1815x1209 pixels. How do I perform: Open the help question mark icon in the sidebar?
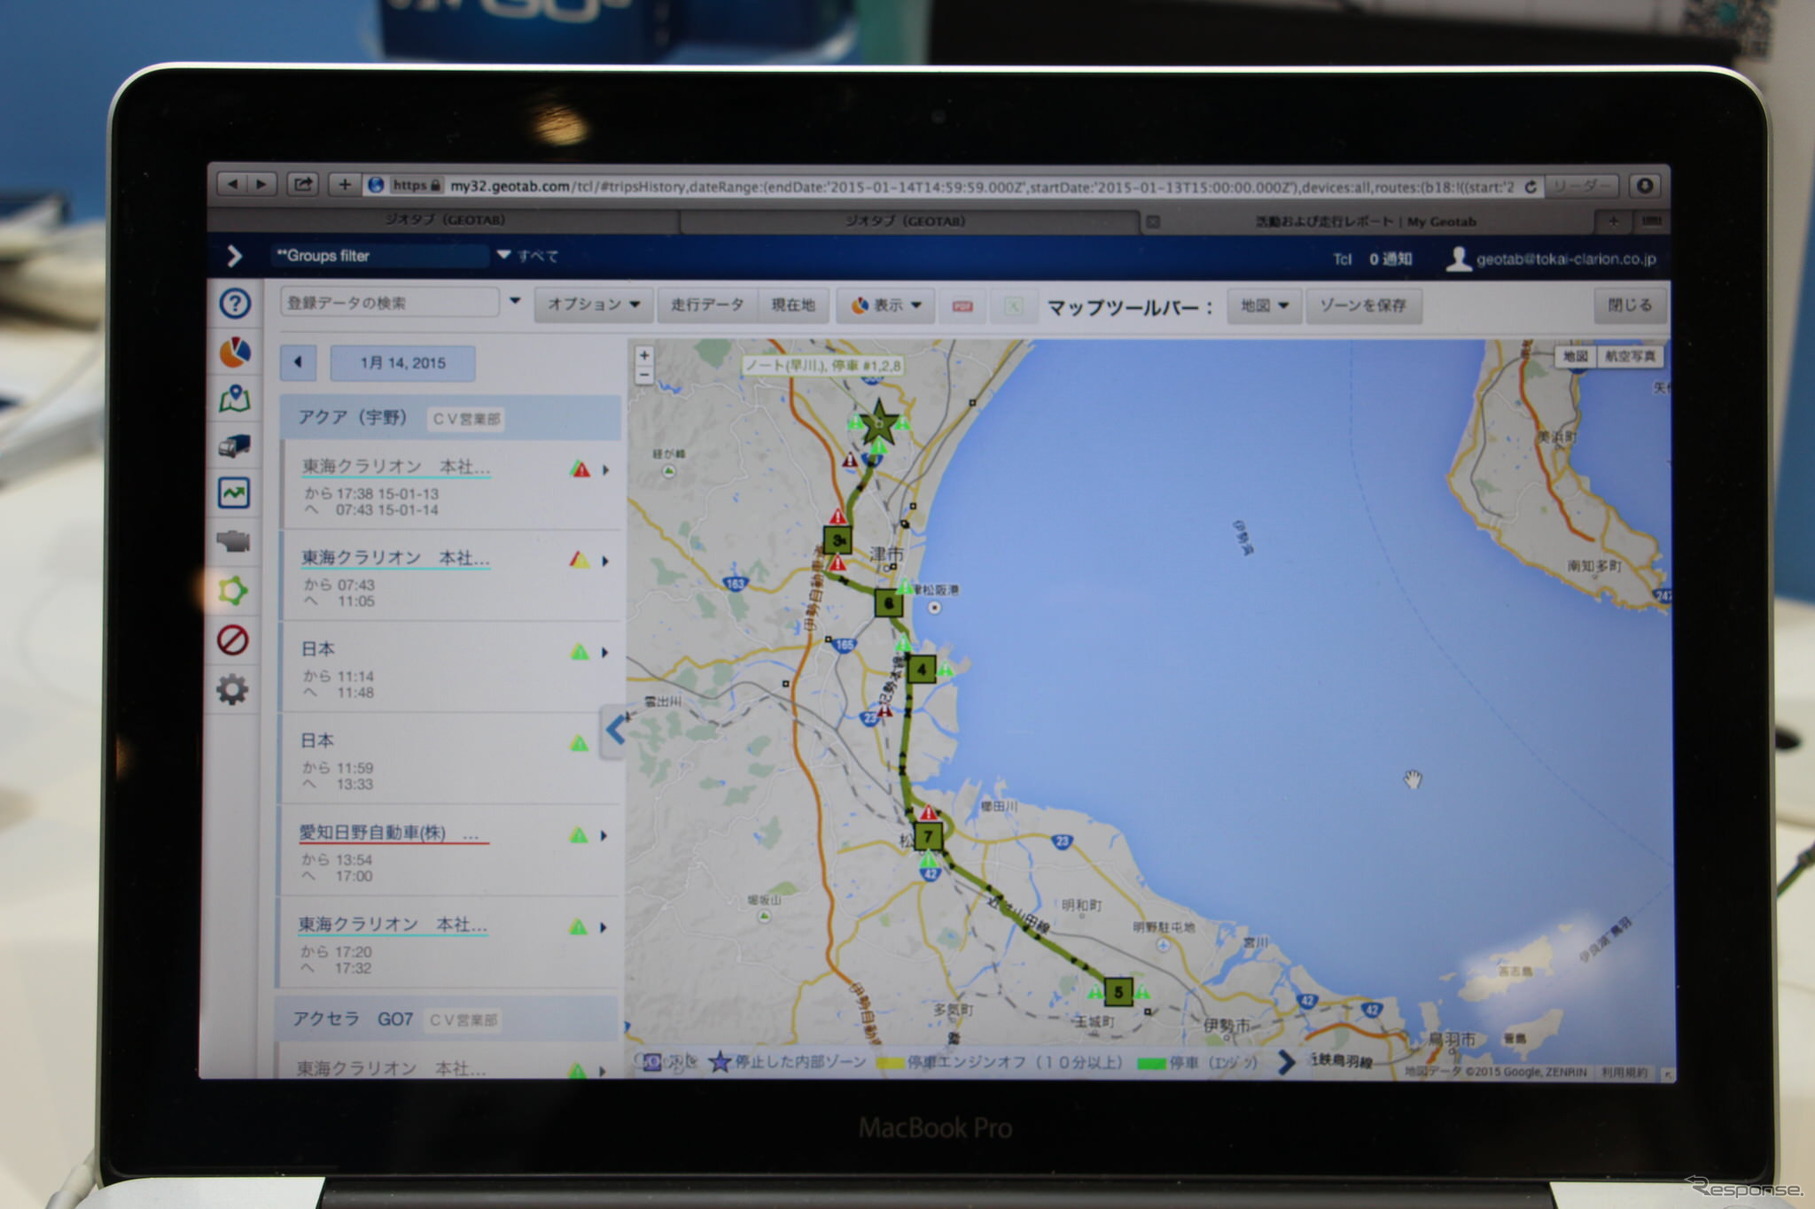[235, 303]
